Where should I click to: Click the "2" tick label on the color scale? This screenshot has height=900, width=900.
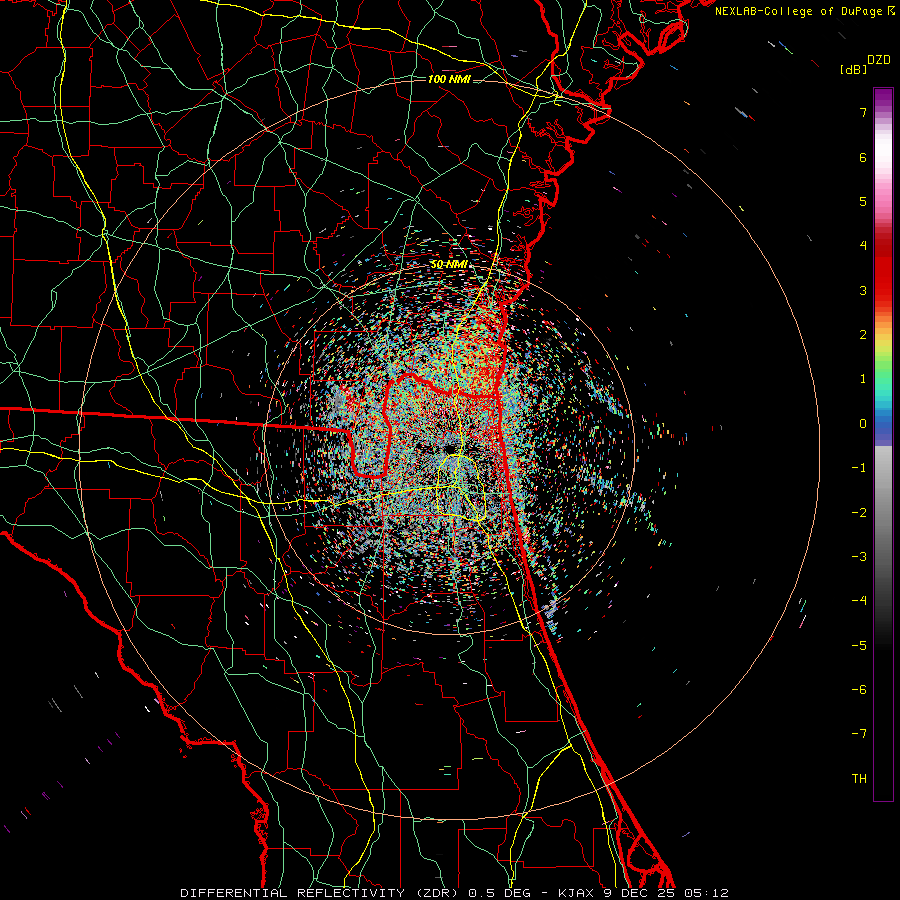click(x=863, y=335)
